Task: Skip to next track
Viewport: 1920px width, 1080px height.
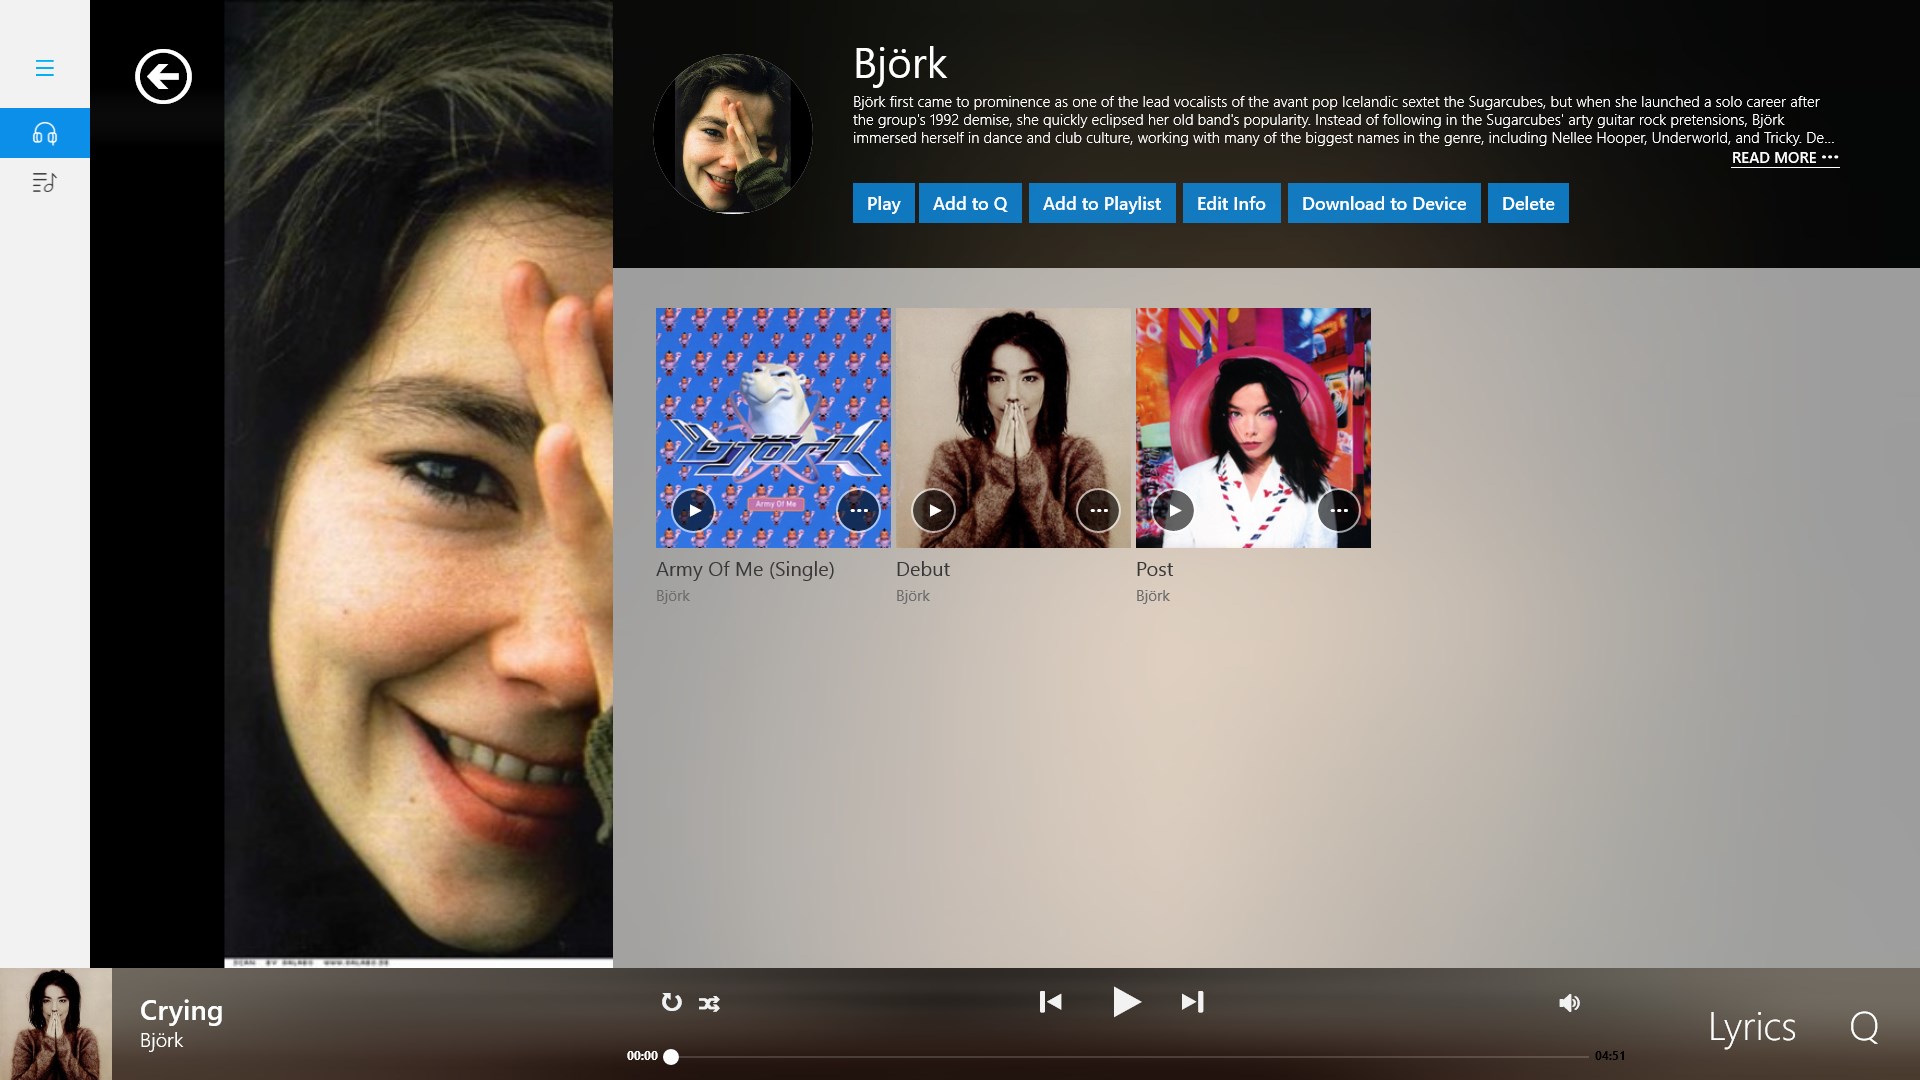Action: point(1192,1002)
